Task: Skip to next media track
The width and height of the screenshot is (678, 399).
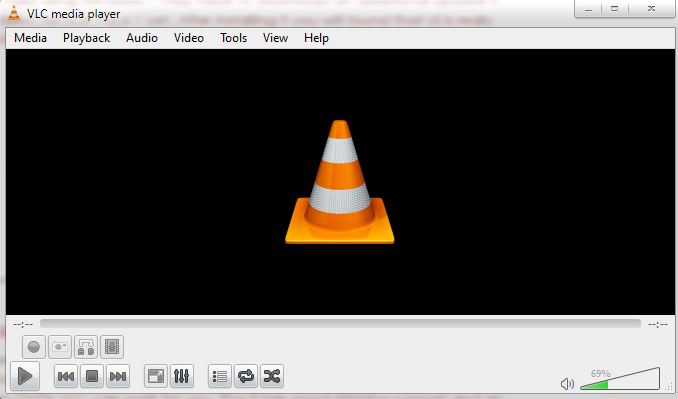Action: pos(118,376)
